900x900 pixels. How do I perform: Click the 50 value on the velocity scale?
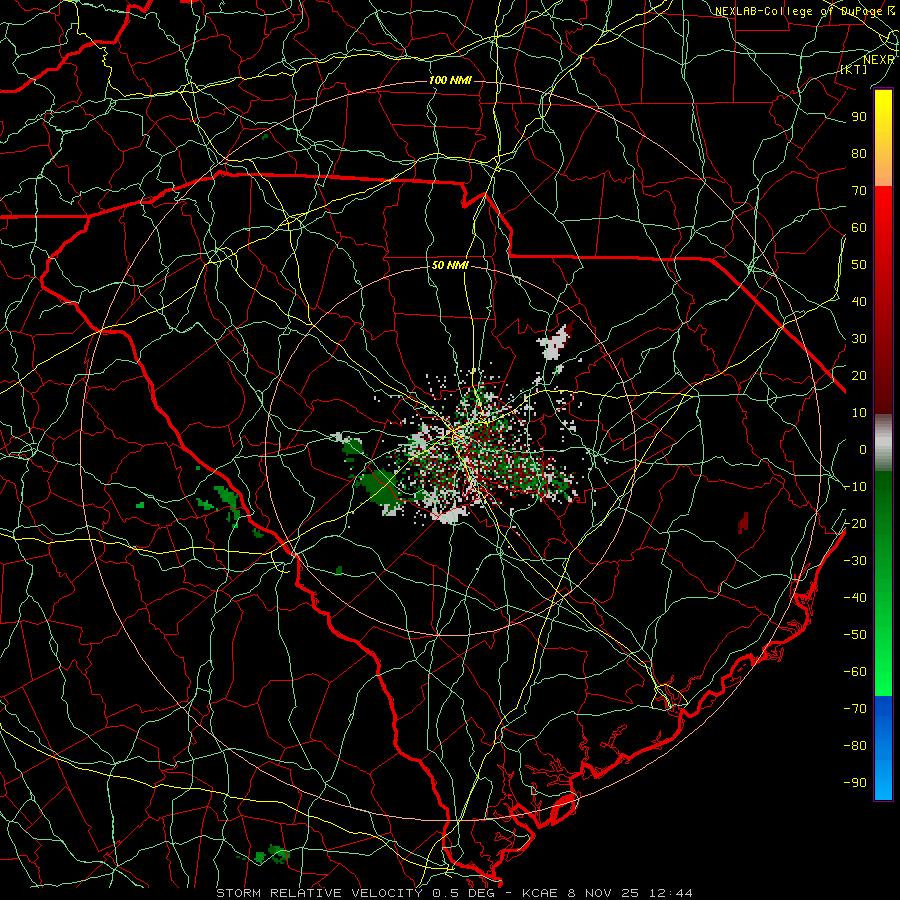tap(859, 264)
